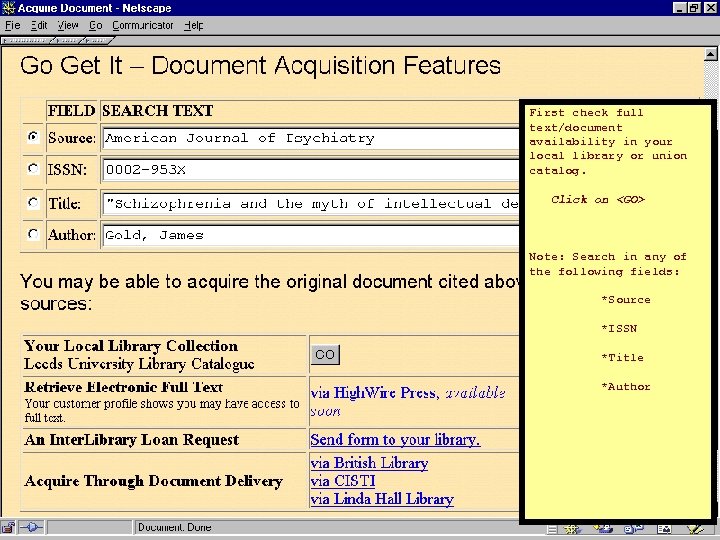Click Send form to your library link
Image resolution: width=720 pixels, height=540 pixels.
point(395,439)
